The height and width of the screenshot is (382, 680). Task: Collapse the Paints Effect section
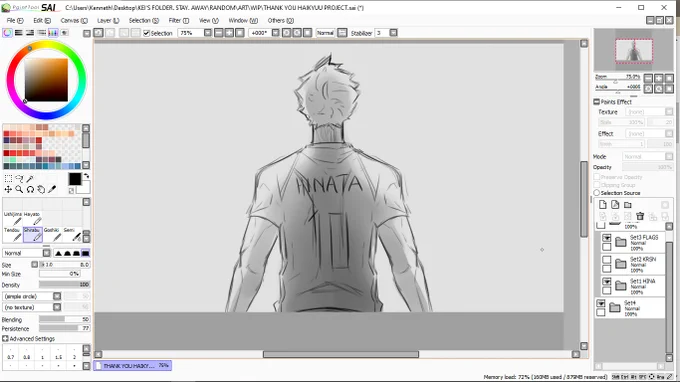(596, 102)
